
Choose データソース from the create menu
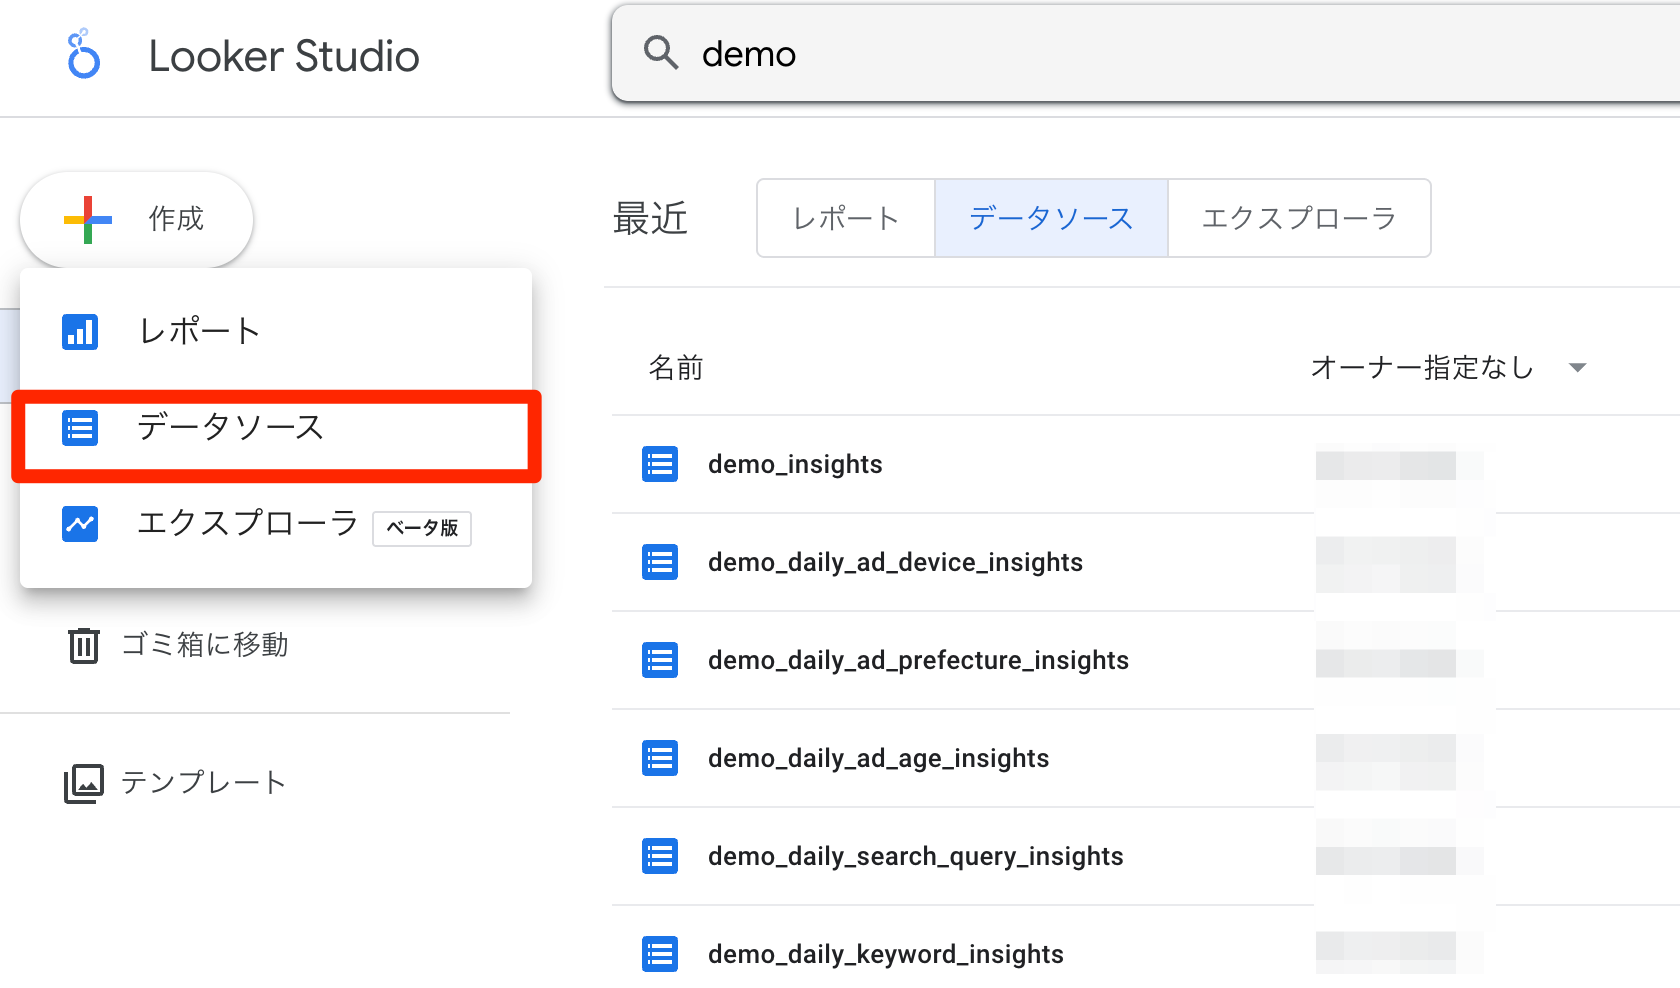point(230,428)
